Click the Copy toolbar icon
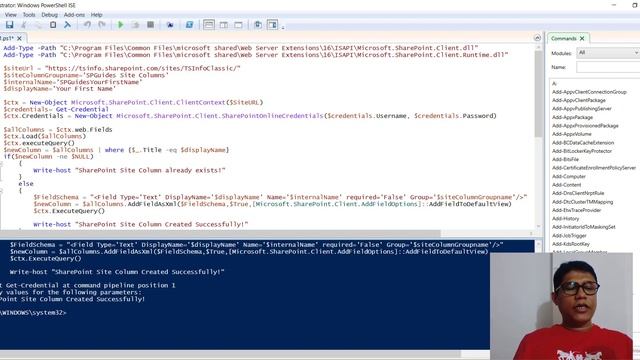 [x=38, y=25]
